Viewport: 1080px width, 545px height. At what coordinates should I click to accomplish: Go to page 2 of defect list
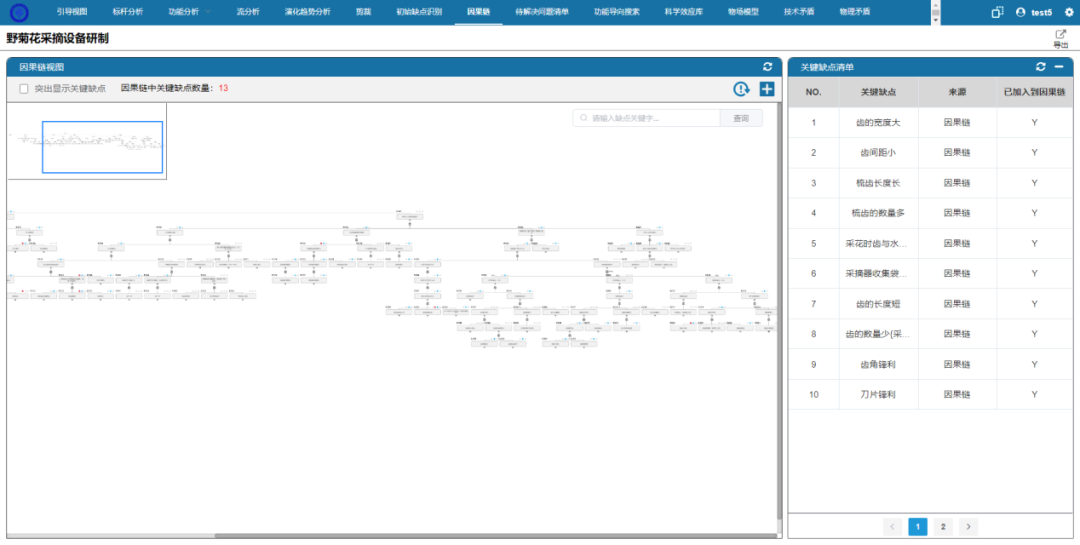pos(943,526)
